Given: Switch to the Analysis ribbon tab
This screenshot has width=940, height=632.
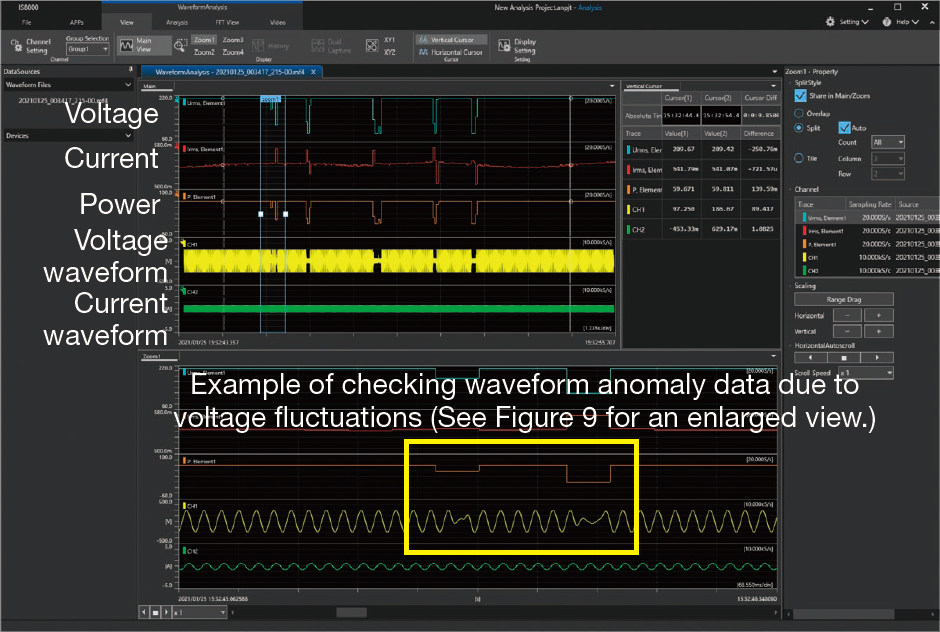Looking at the screenshot, I should tap(176, 21).
